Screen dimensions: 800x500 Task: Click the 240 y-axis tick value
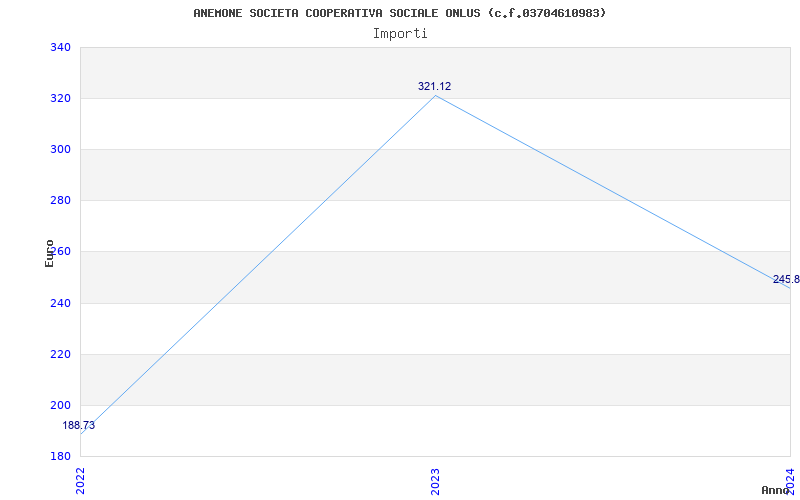click(x=60, y=303)
